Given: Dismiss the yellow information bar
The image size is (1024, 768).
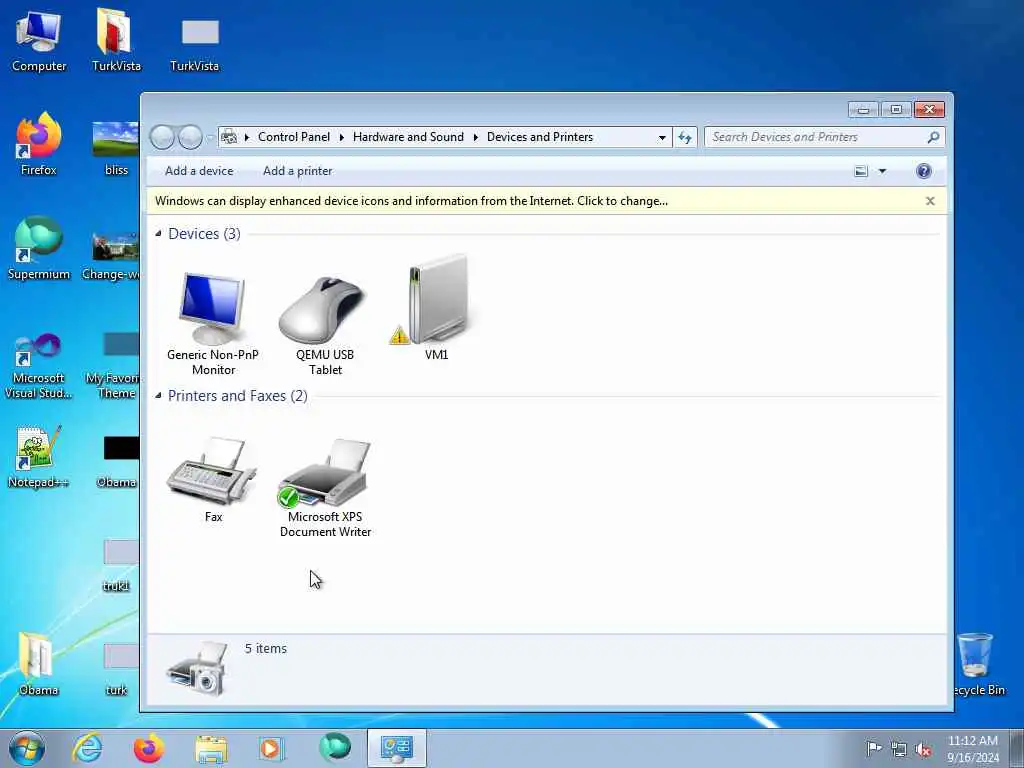Looking at the screenshot, I should [930, 201].
